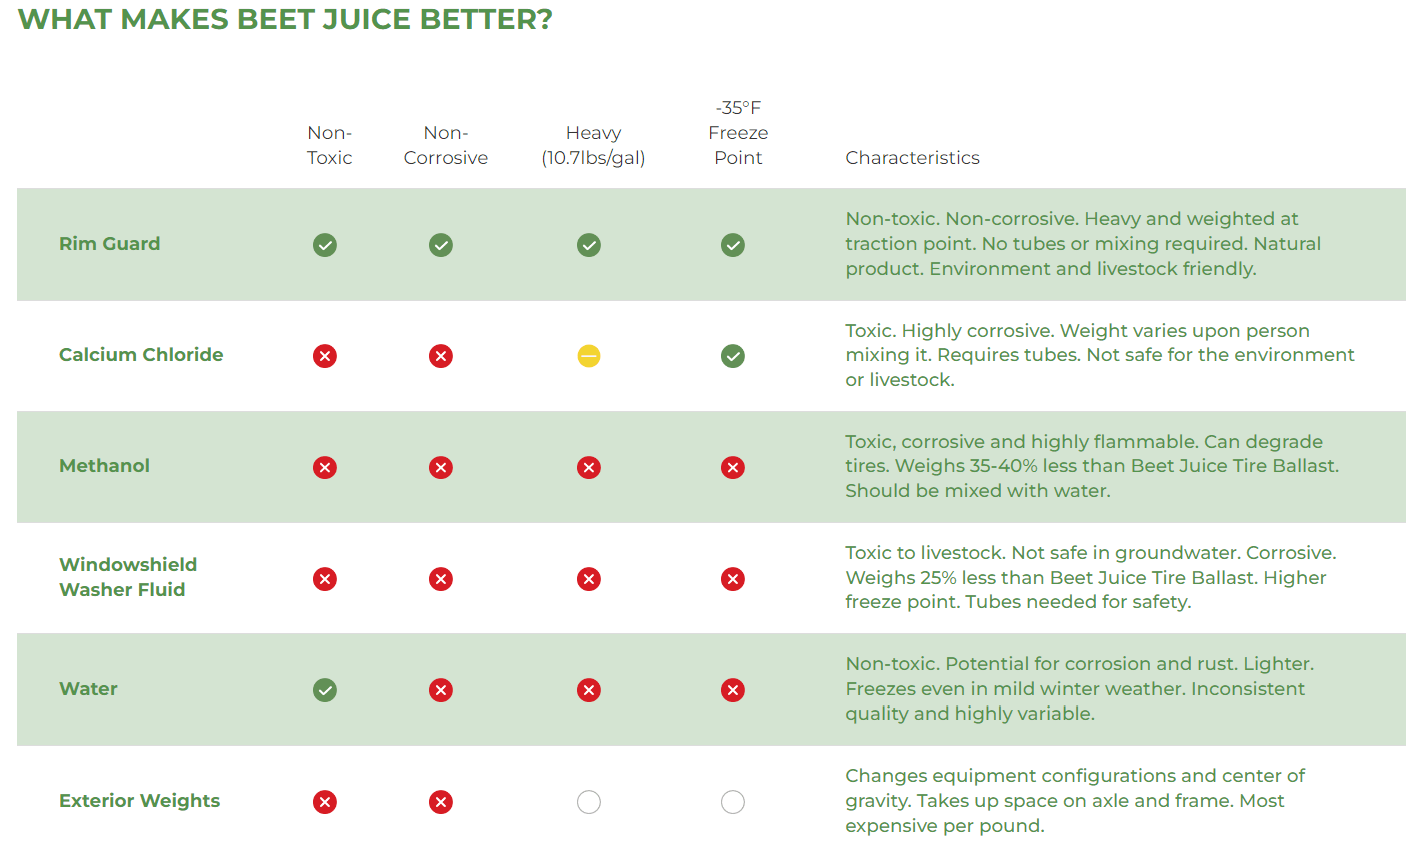Click the What Makes Beet Juice Better heading
The width and height of the screenshot is (1416, 843).
pyautogui.click(x=285, y=19)
